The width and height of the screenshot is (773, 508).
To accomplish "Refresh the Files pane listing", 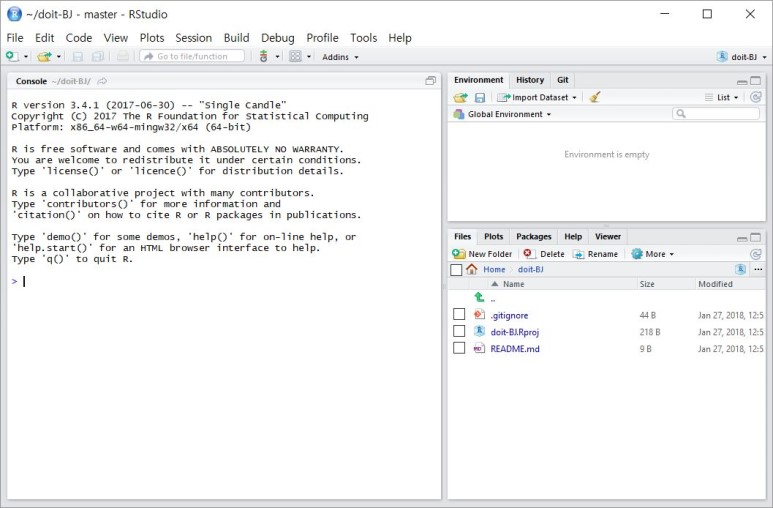I will 755,254.
